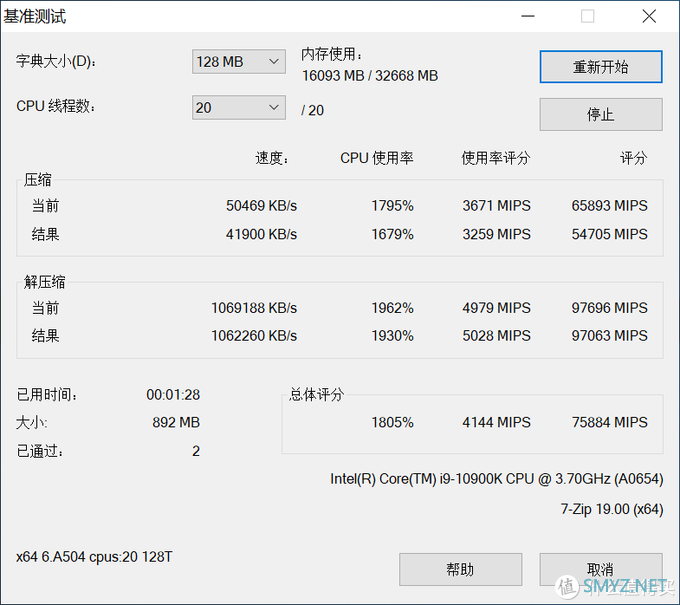Click decompression result rating 97063 MIPS

coord(609,336)
